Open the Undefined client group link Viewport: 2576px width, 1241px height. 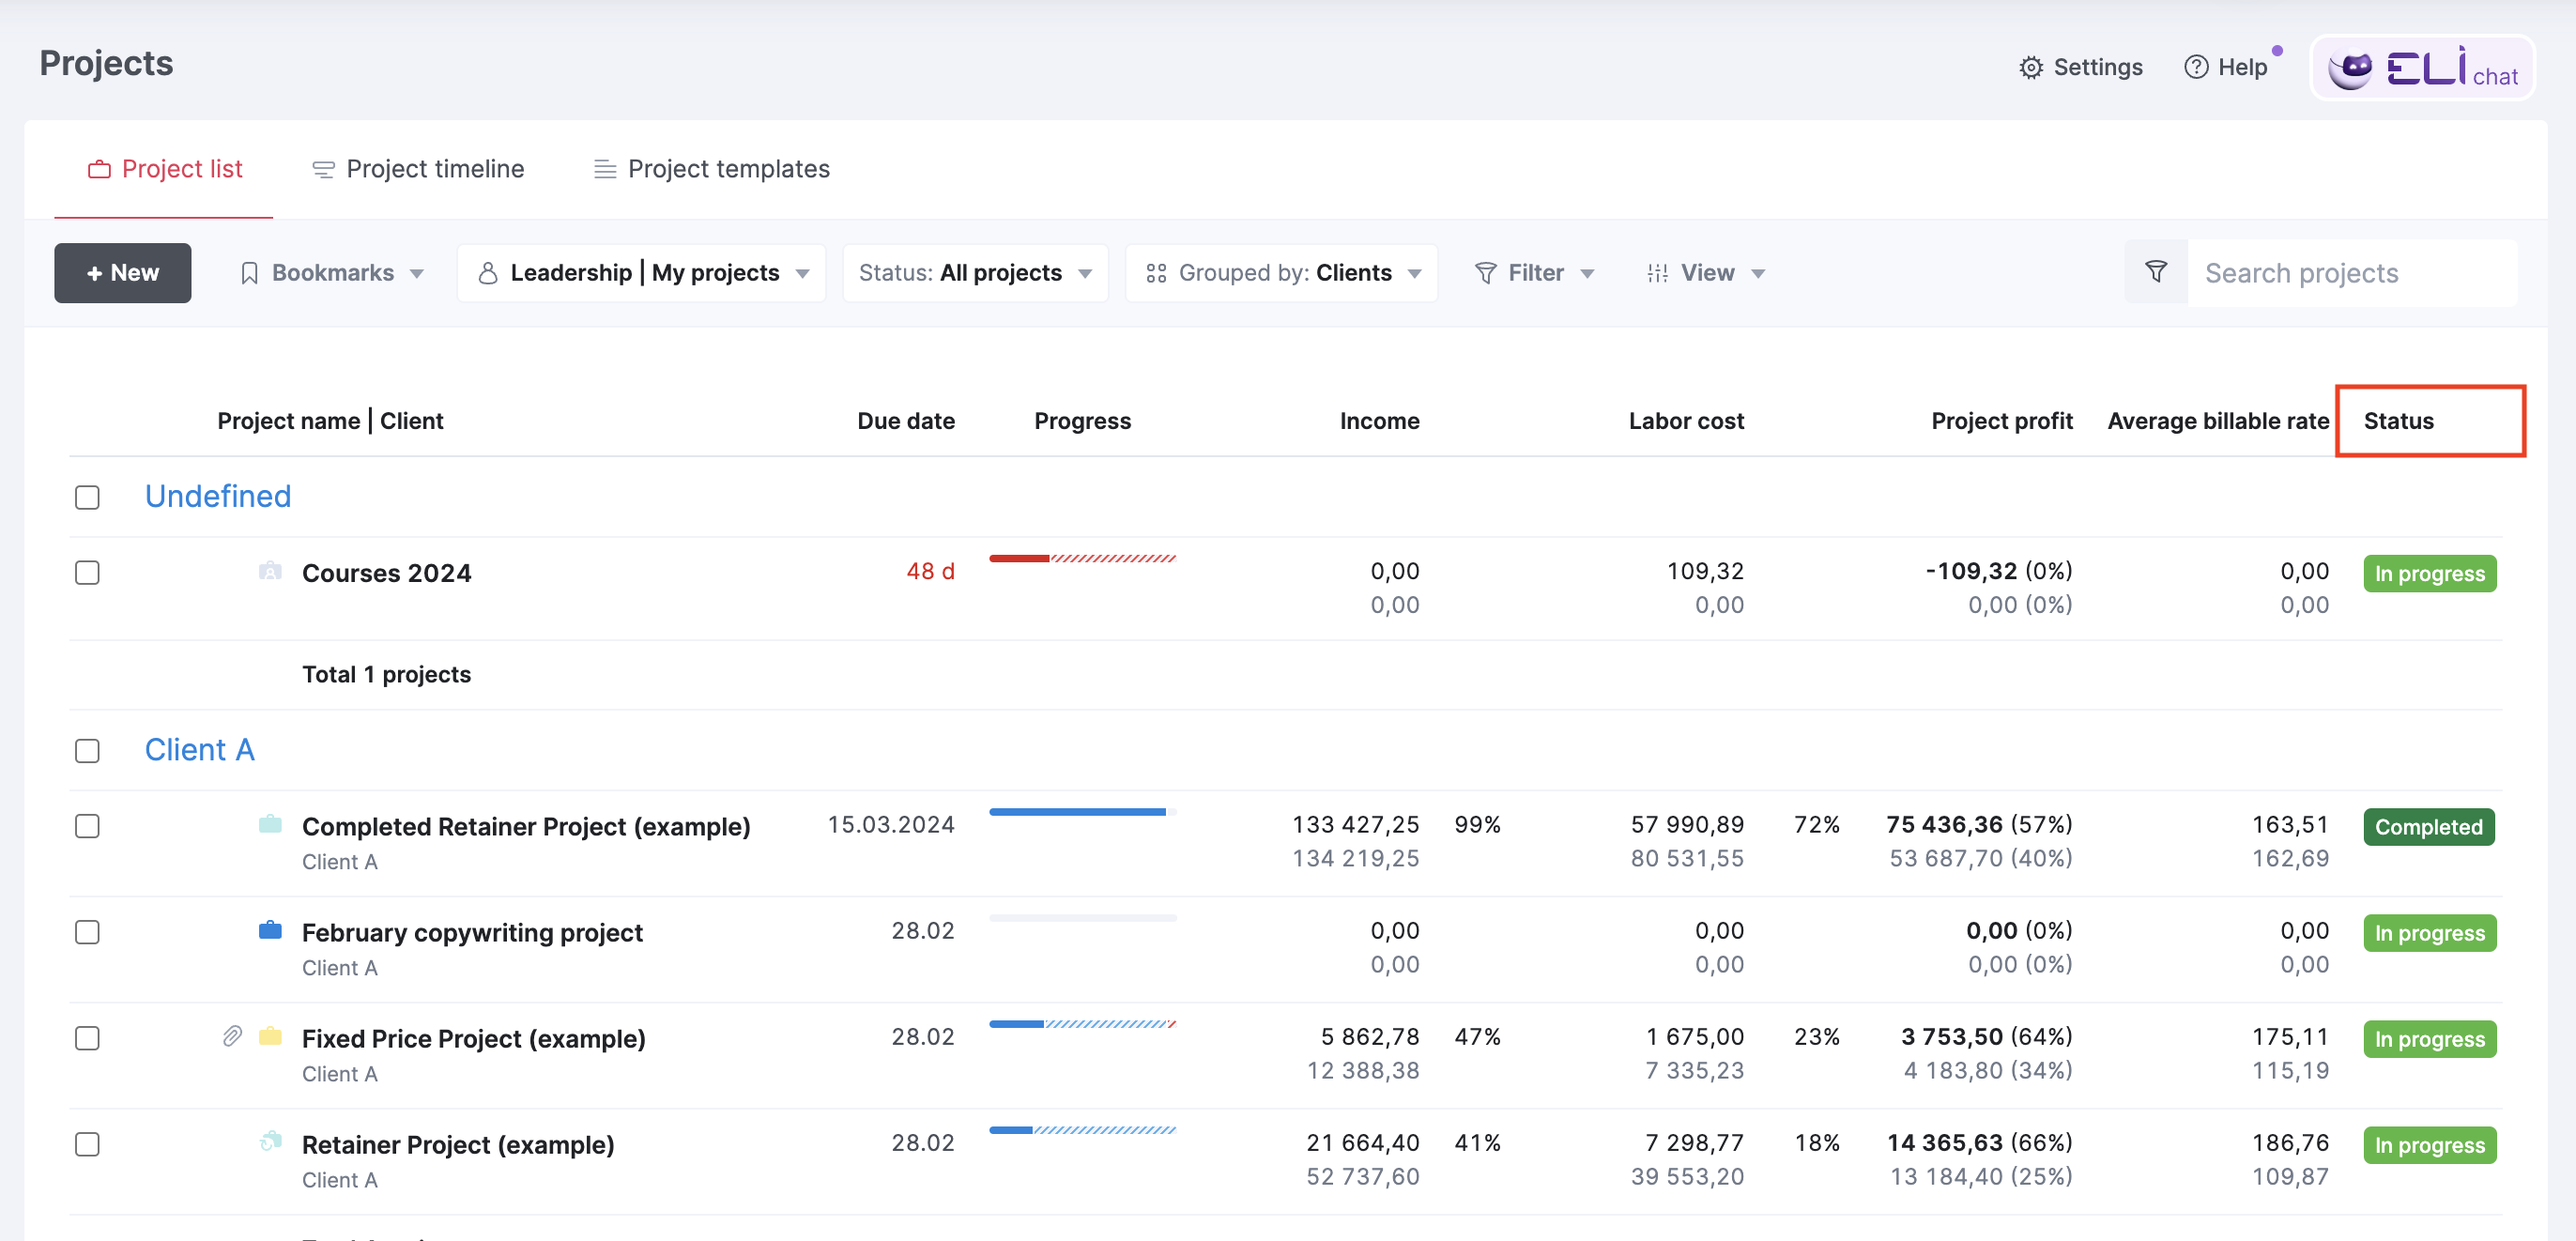(218, 496)
